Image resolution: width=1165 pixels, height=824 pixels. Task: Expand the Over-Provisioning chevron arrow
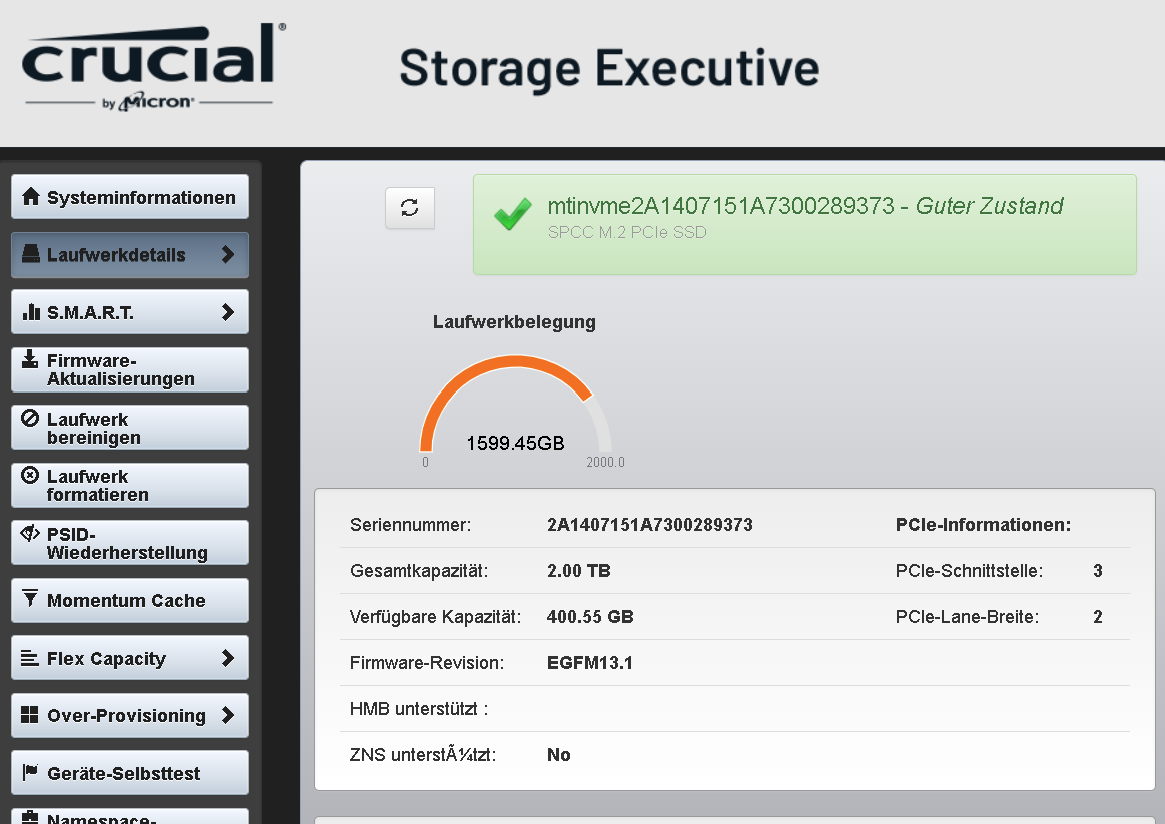point(228,715)
